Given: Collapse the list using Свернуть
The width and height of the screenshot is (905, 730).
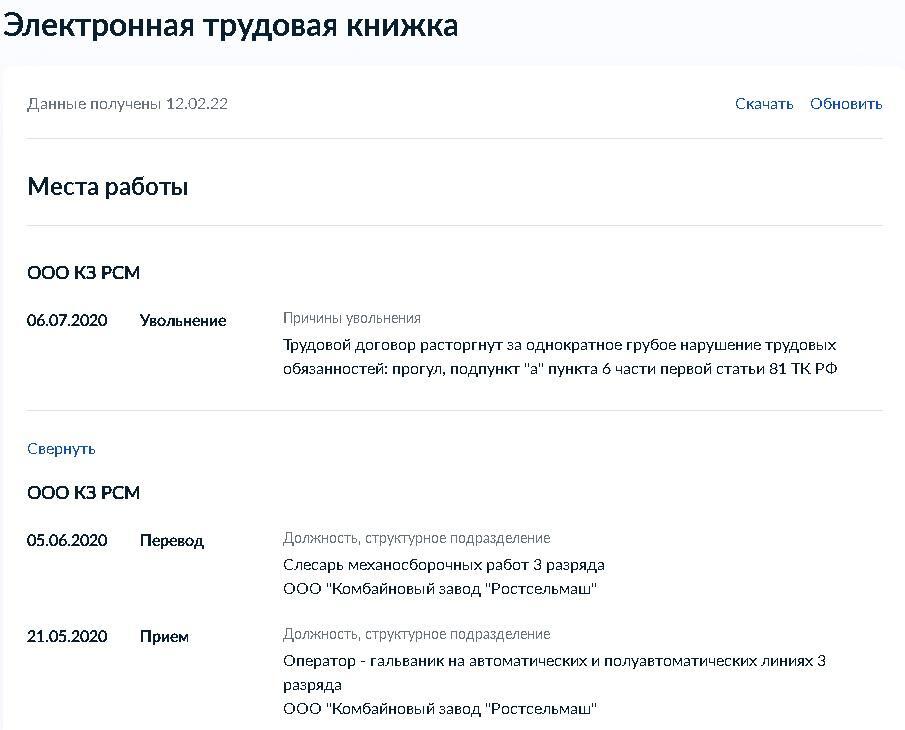Looking at the screenshot, I should pos(61,449).
